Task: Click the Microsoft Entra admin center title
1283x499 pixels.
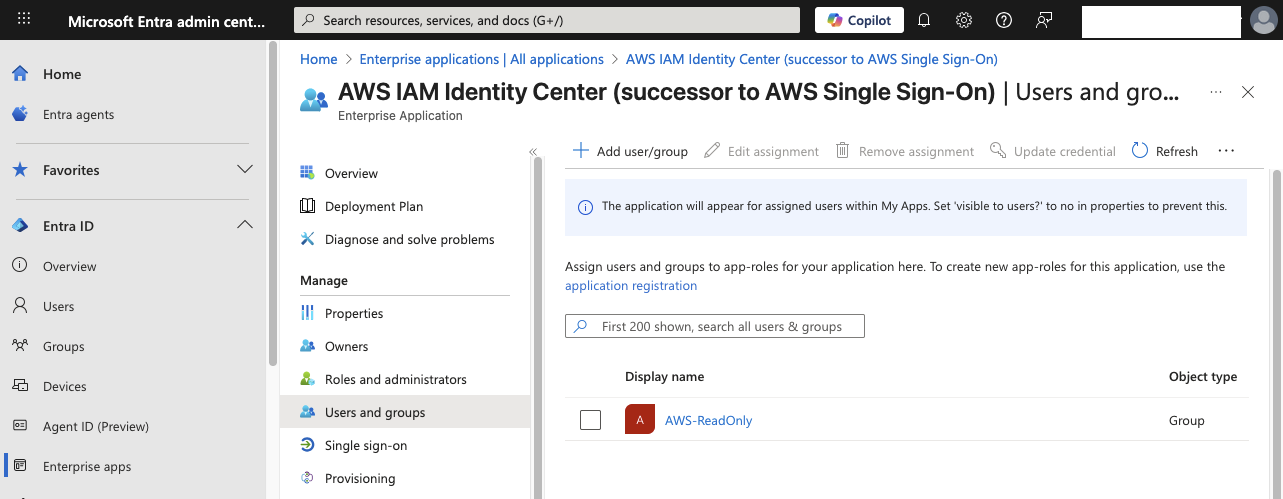Action: pos(167,20)
